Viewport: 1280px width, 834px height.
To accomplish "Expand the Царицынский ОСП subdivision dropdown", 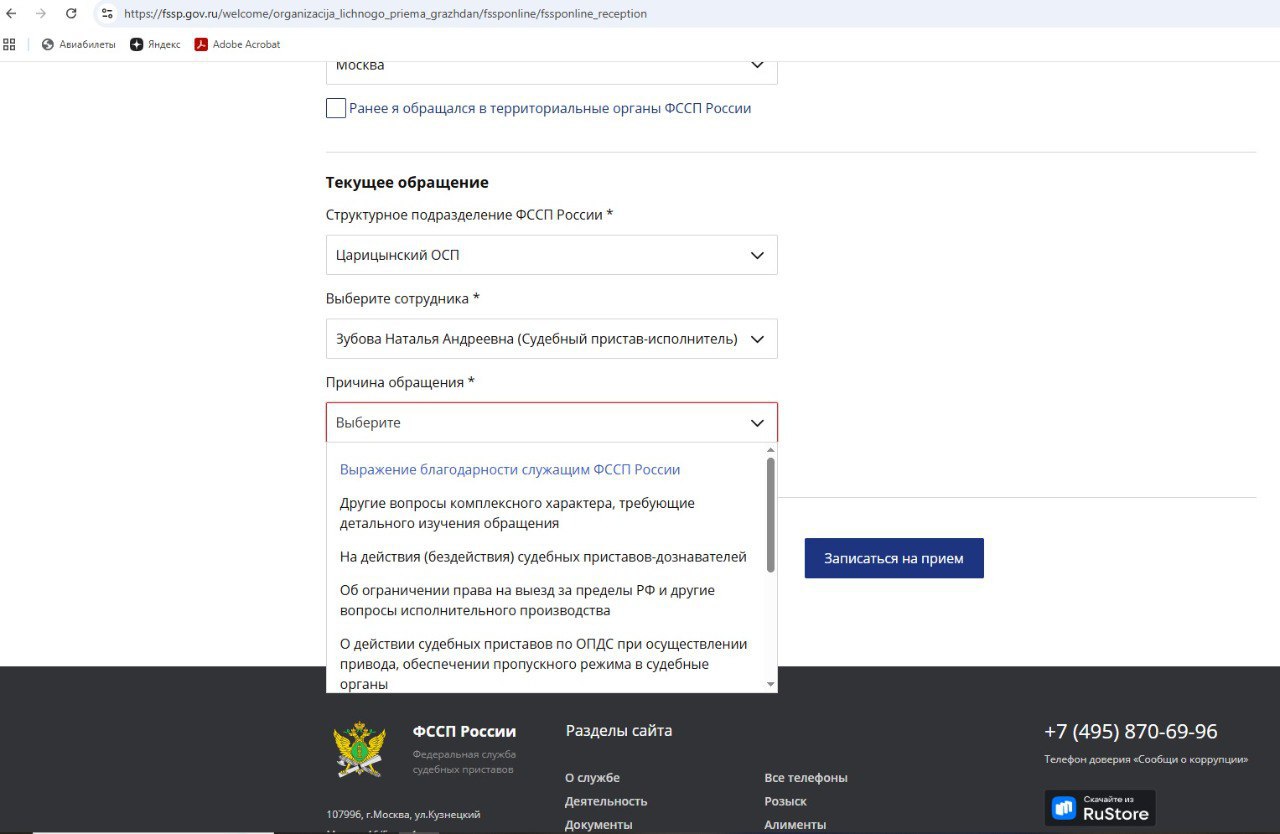I will coord(552,255).
